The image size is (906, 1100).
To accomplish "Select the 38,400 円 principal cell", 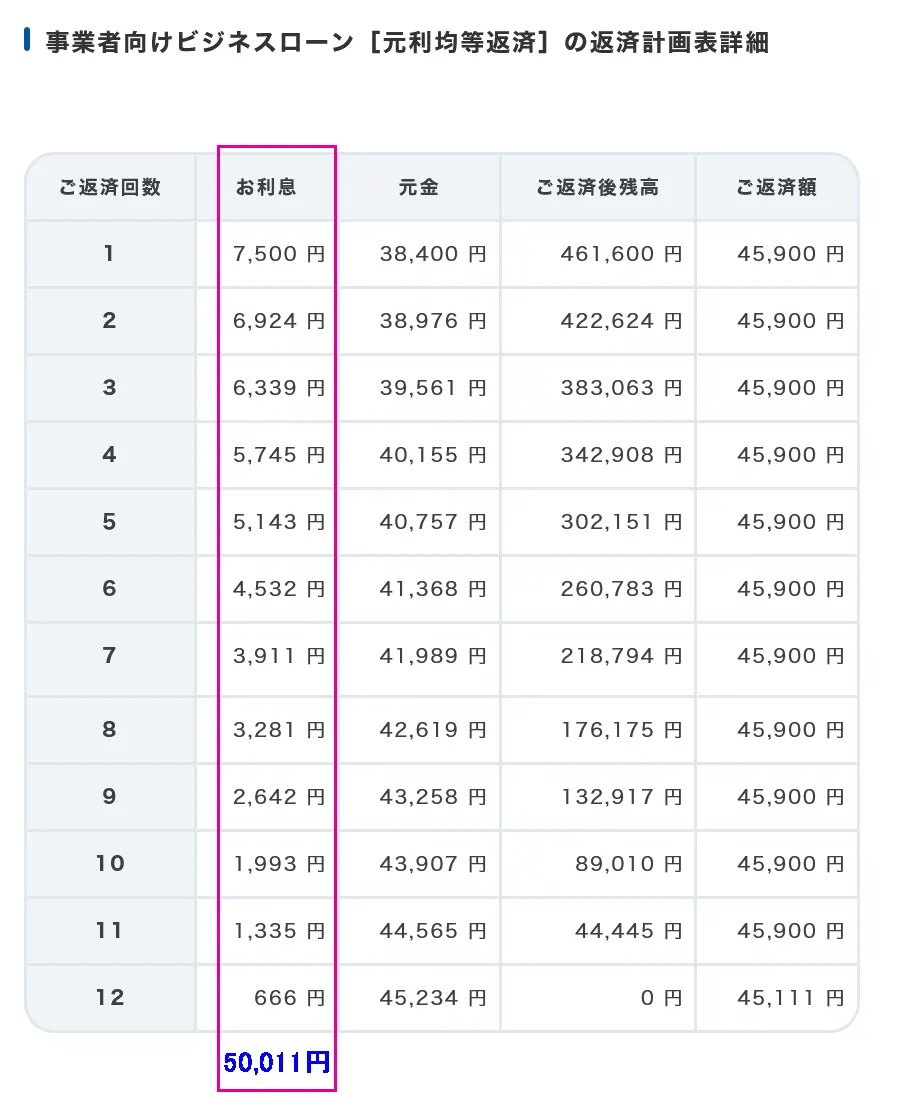I will tap(419, 254).
